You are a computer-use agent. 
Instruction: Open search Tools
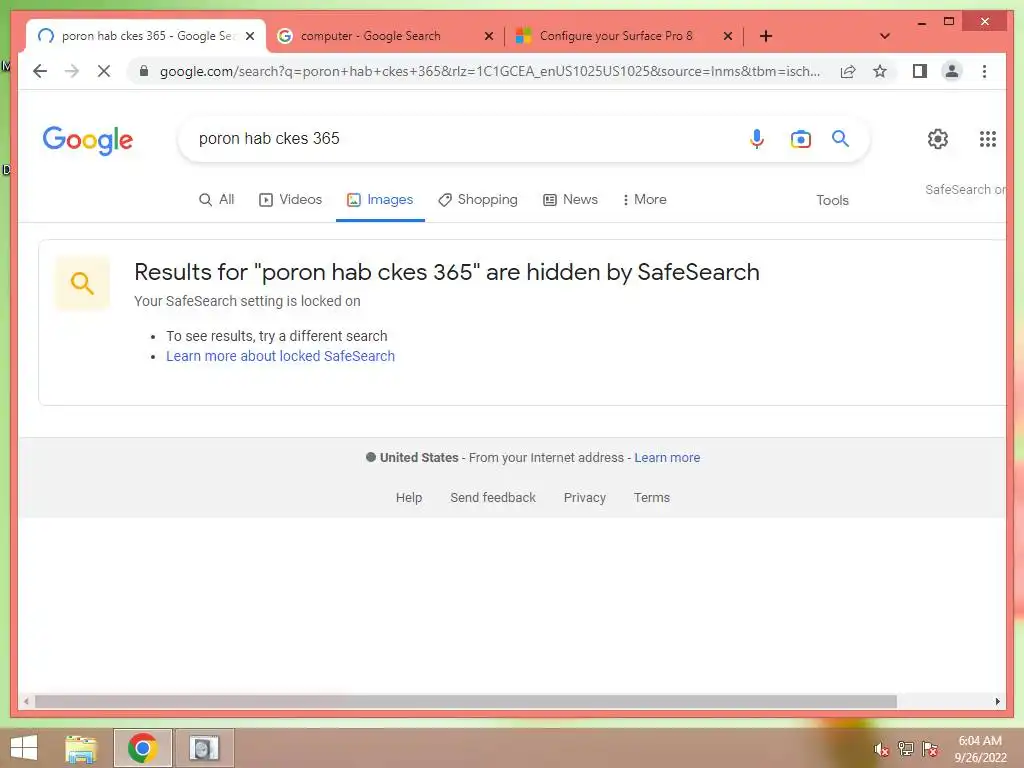pyautogui.click(x=832, y=200)
